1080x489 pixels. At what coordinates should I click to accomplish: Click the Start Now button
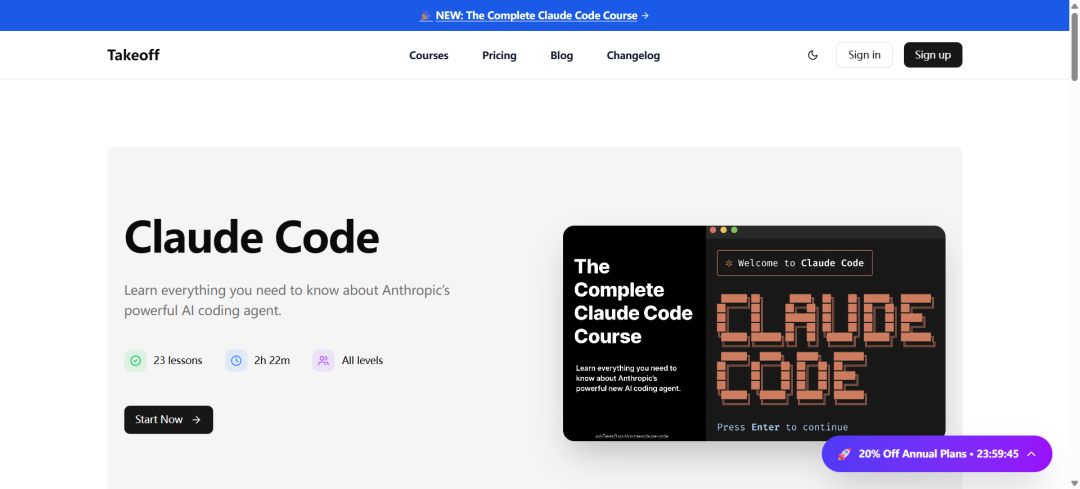(168, 419)
